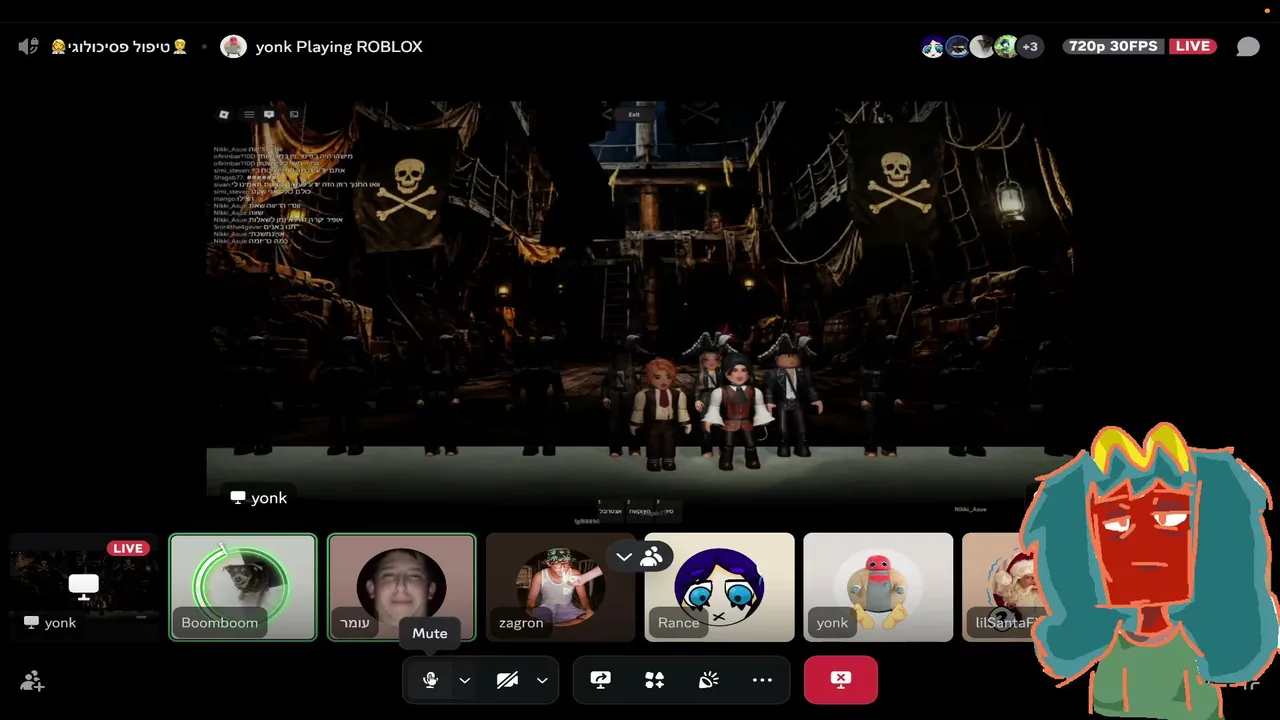Click the screen share icon

[x=600, y=680]
